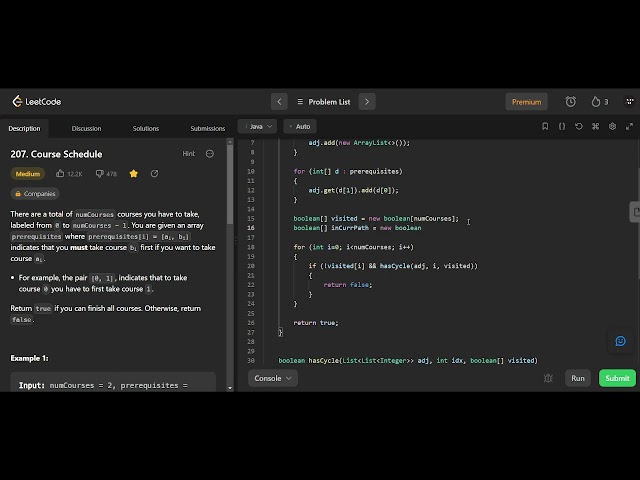Click the 12.2K likes count
The image size is (640, 480).
pos(75,174)
